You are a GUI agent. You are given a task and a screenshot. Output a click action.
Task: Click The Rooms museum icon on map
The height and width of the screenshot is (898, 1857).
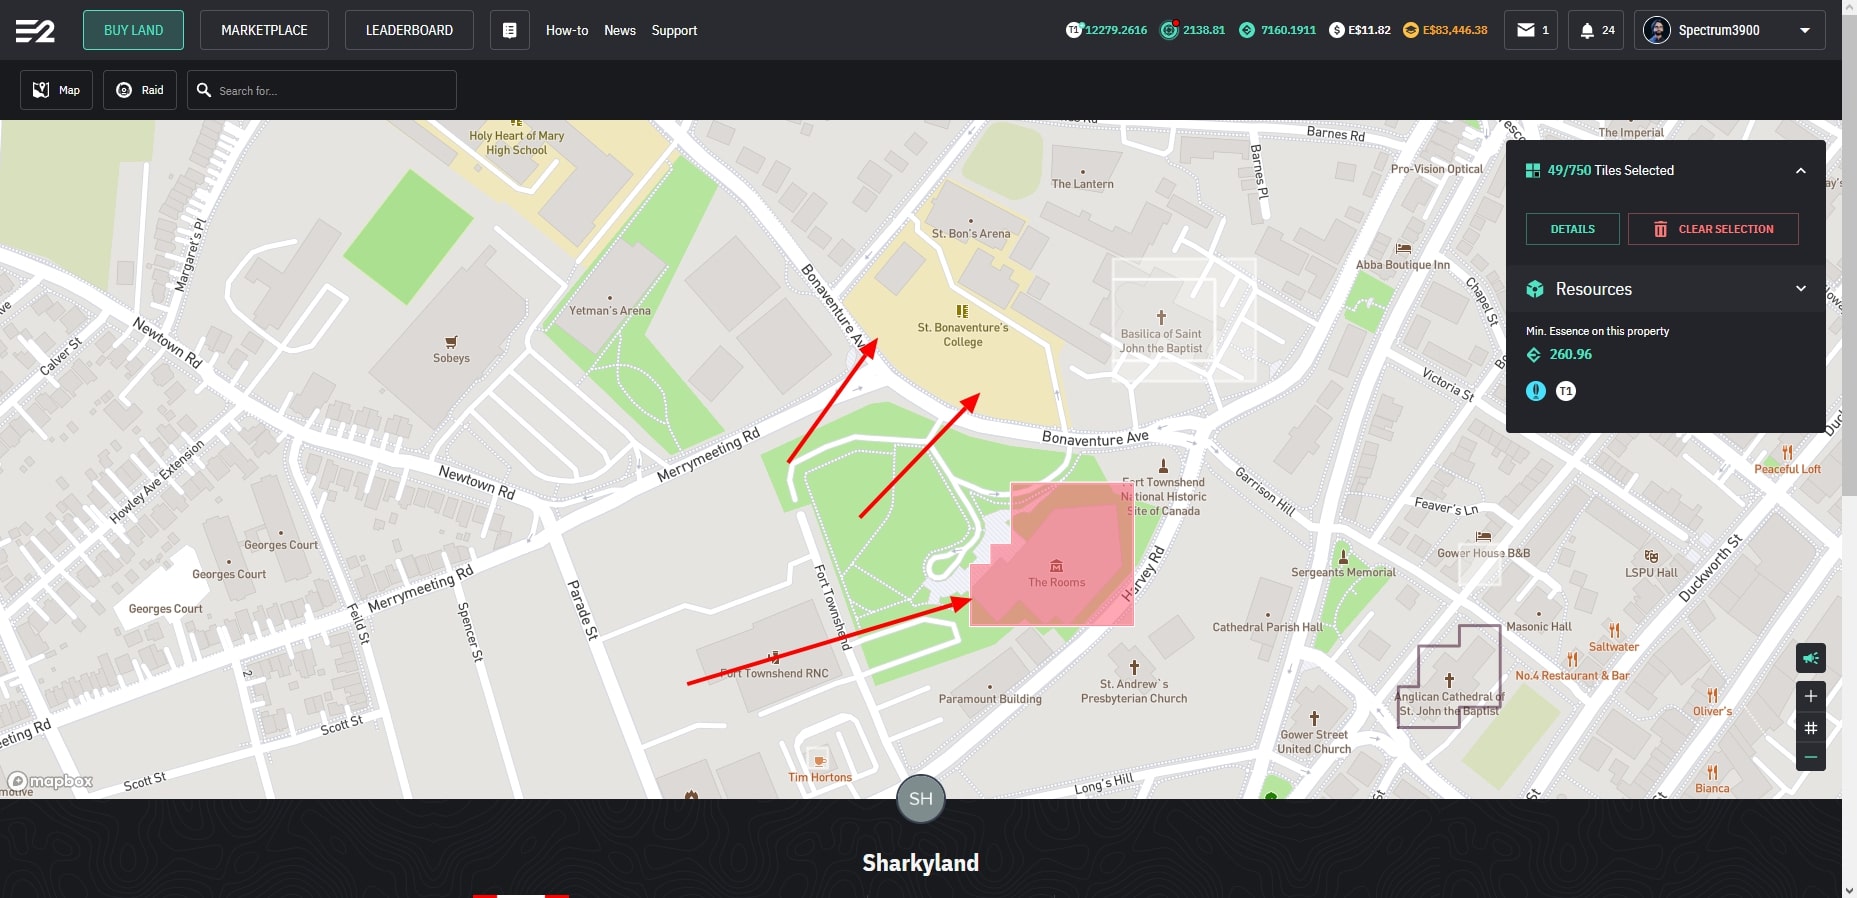(x=1056, y=566)
